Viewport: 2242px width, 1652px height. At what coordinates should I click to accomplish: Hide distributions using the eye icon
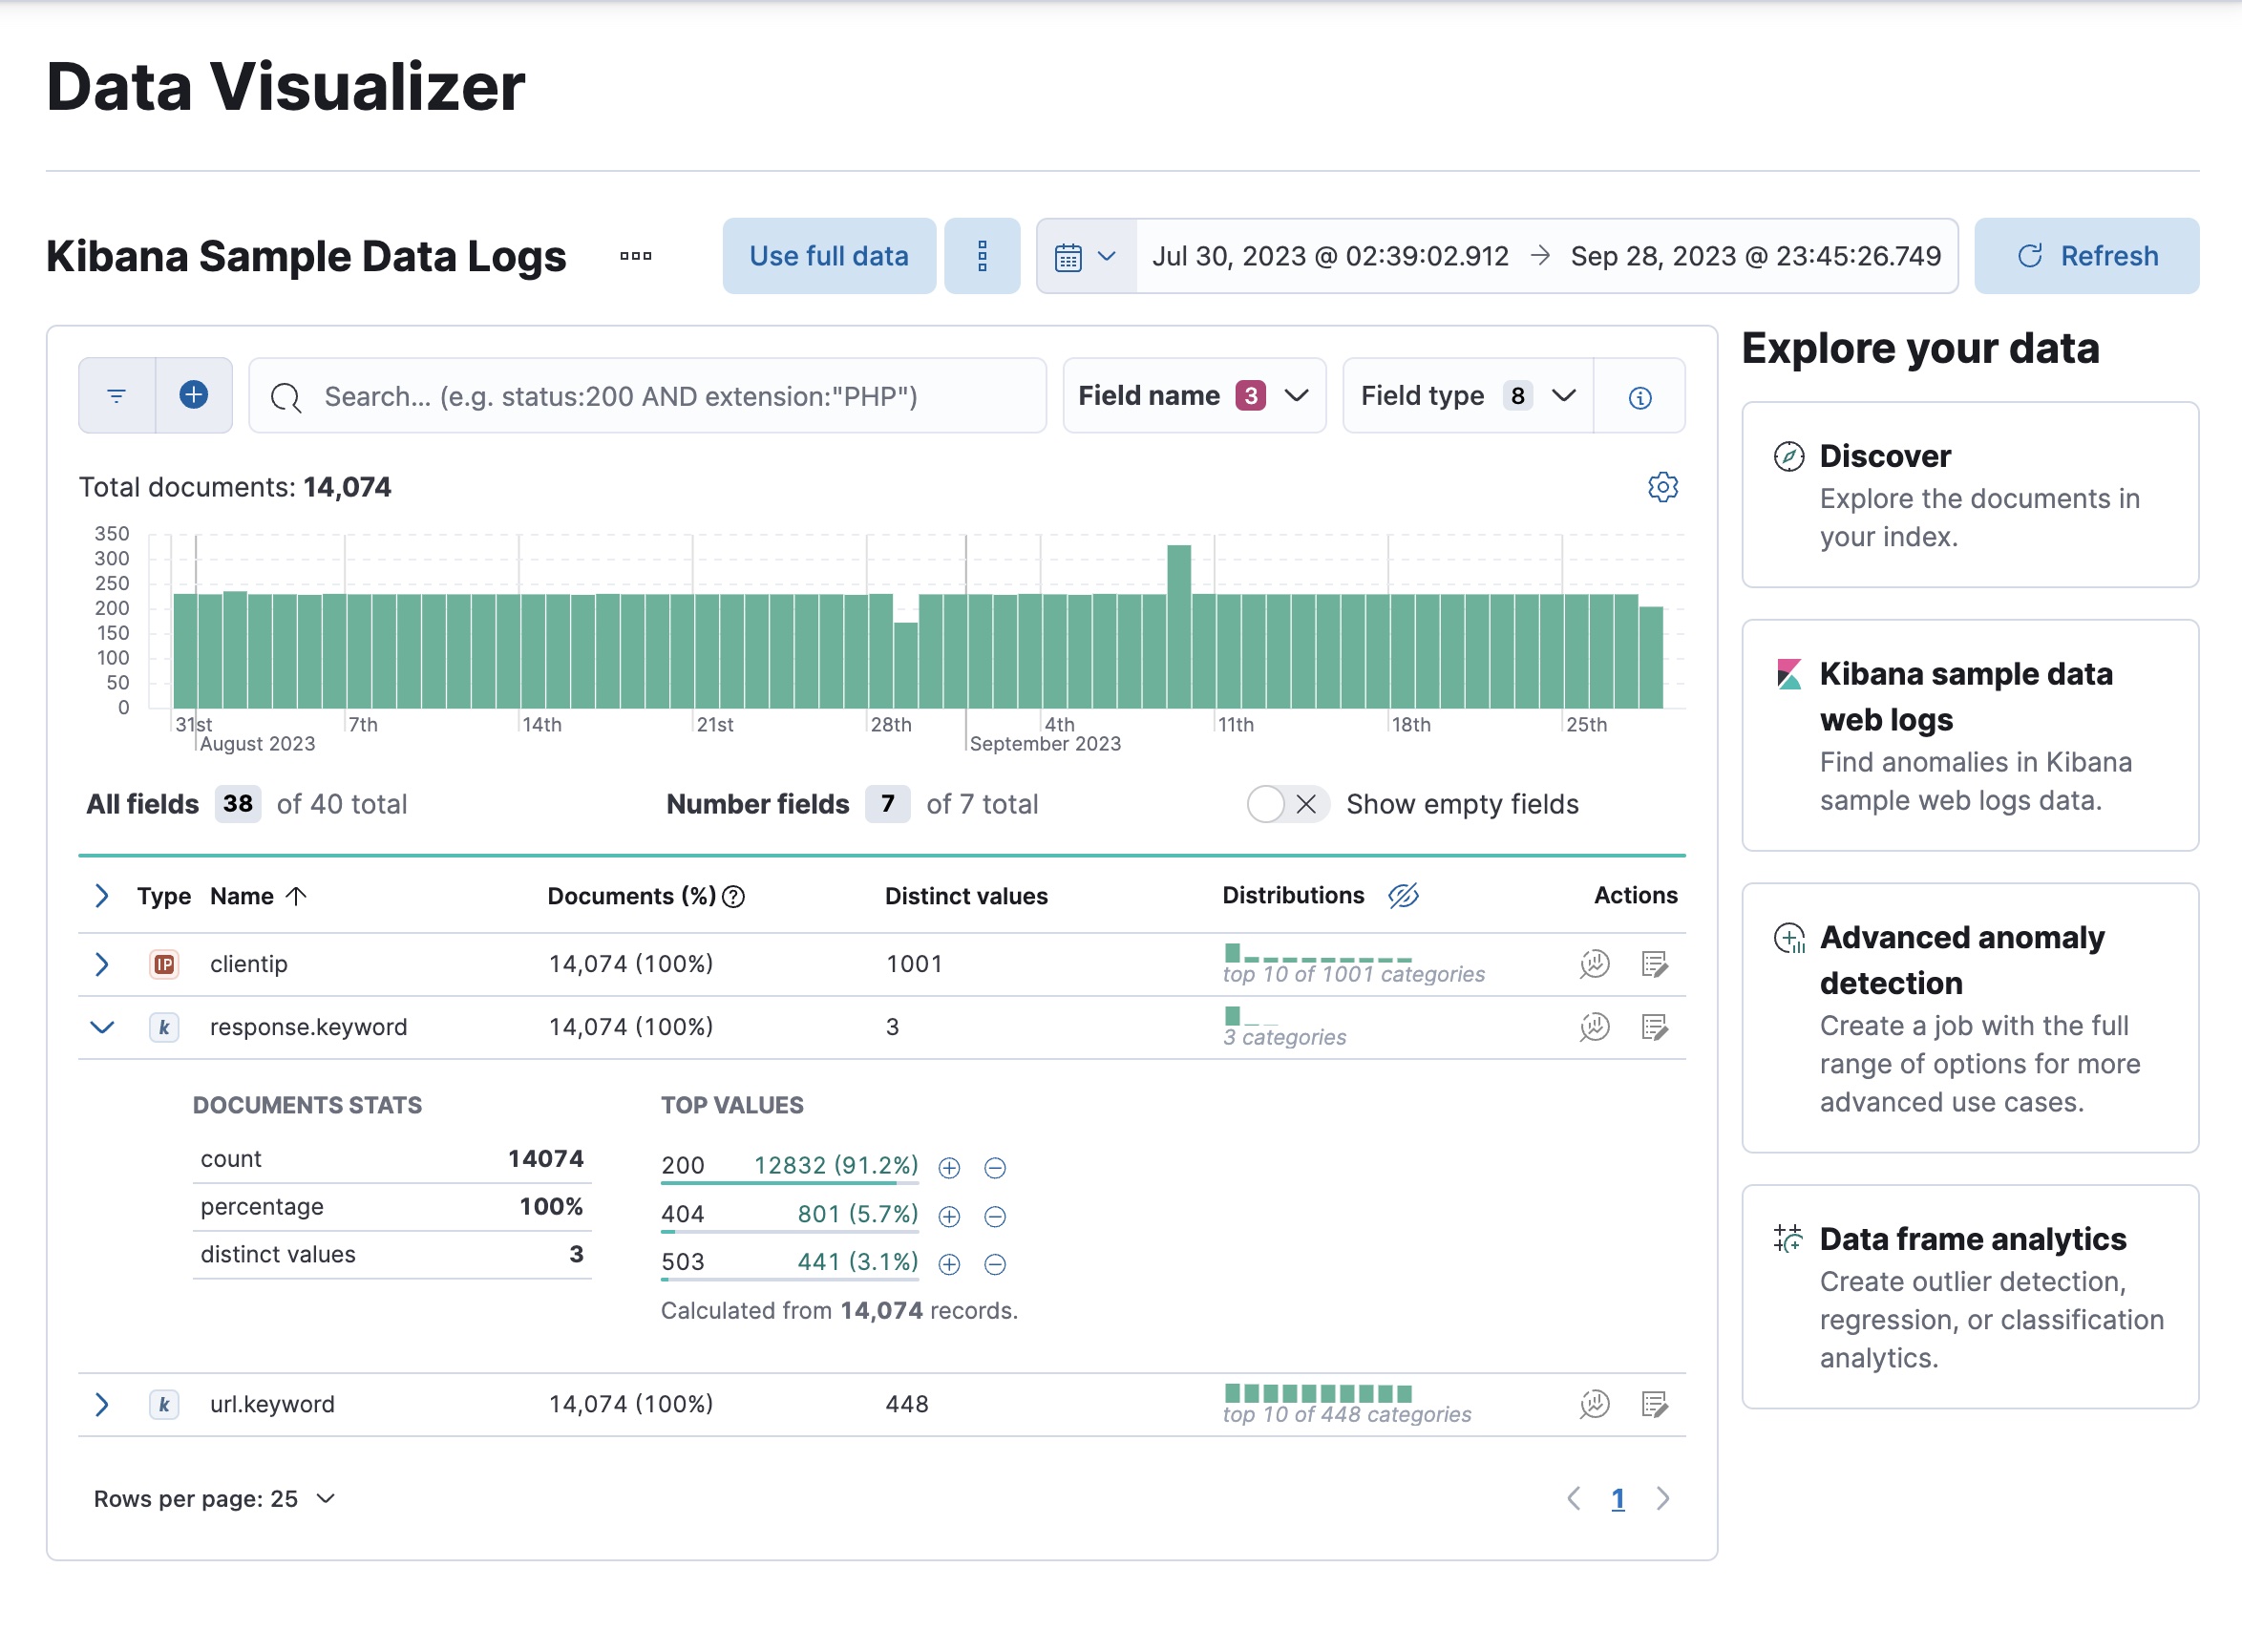1404,896
